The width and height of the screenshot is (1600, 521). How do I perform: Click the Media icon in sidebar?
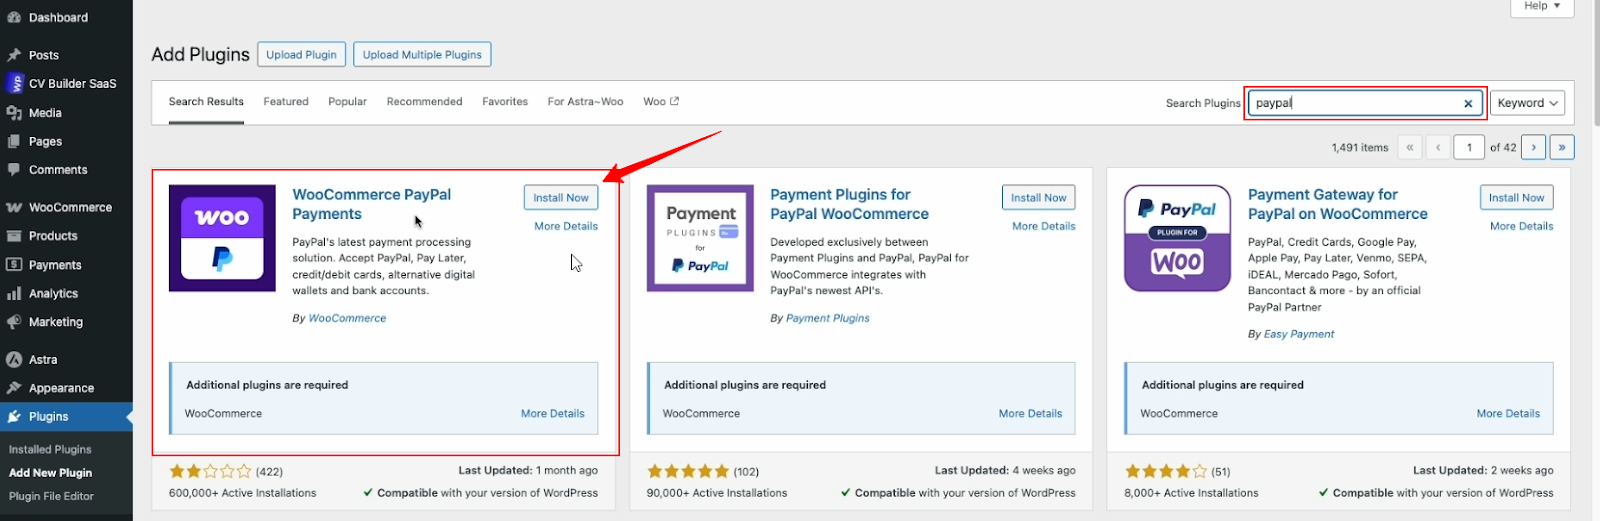pos(14,113)
